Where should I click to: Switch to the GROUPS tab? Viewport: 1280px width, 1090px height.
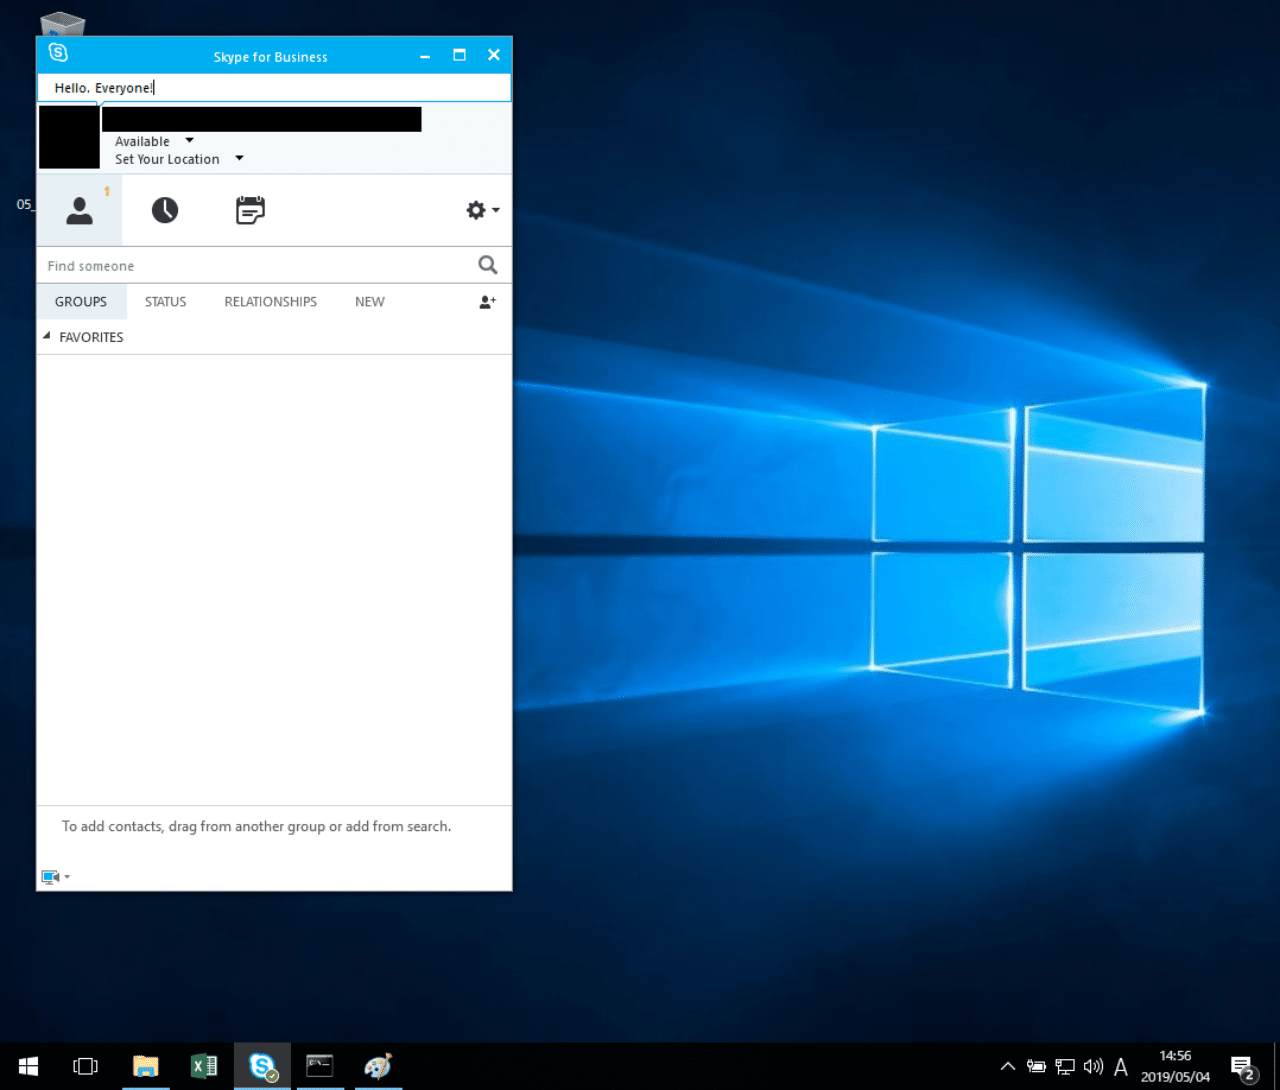(81, 302)
